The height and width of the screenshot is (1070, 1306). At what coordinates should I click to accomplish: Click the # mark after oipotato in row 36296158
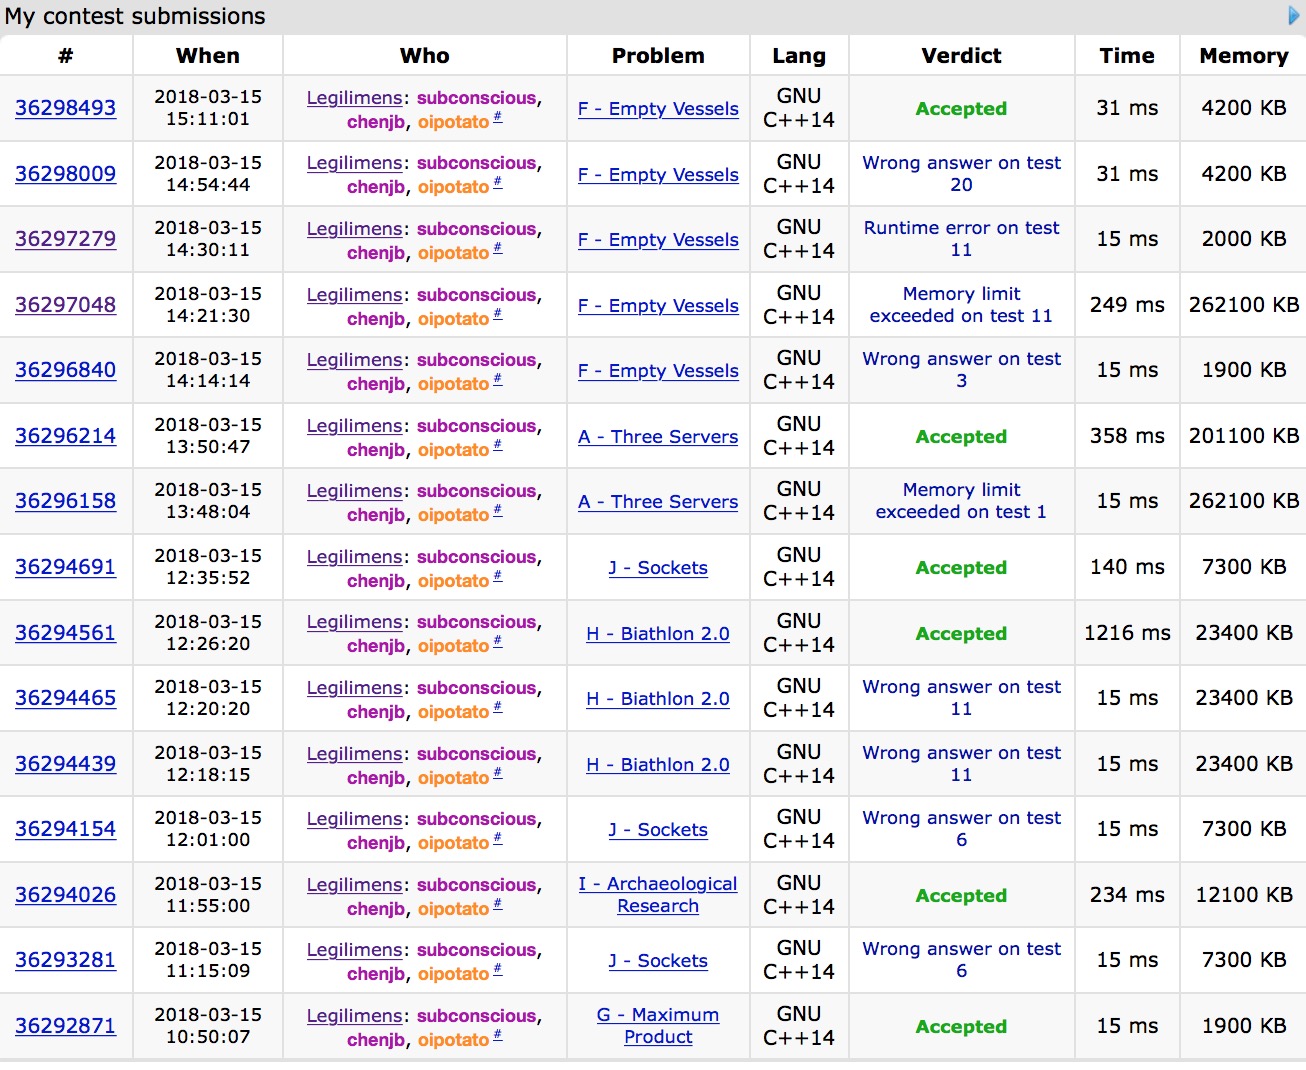498,511
